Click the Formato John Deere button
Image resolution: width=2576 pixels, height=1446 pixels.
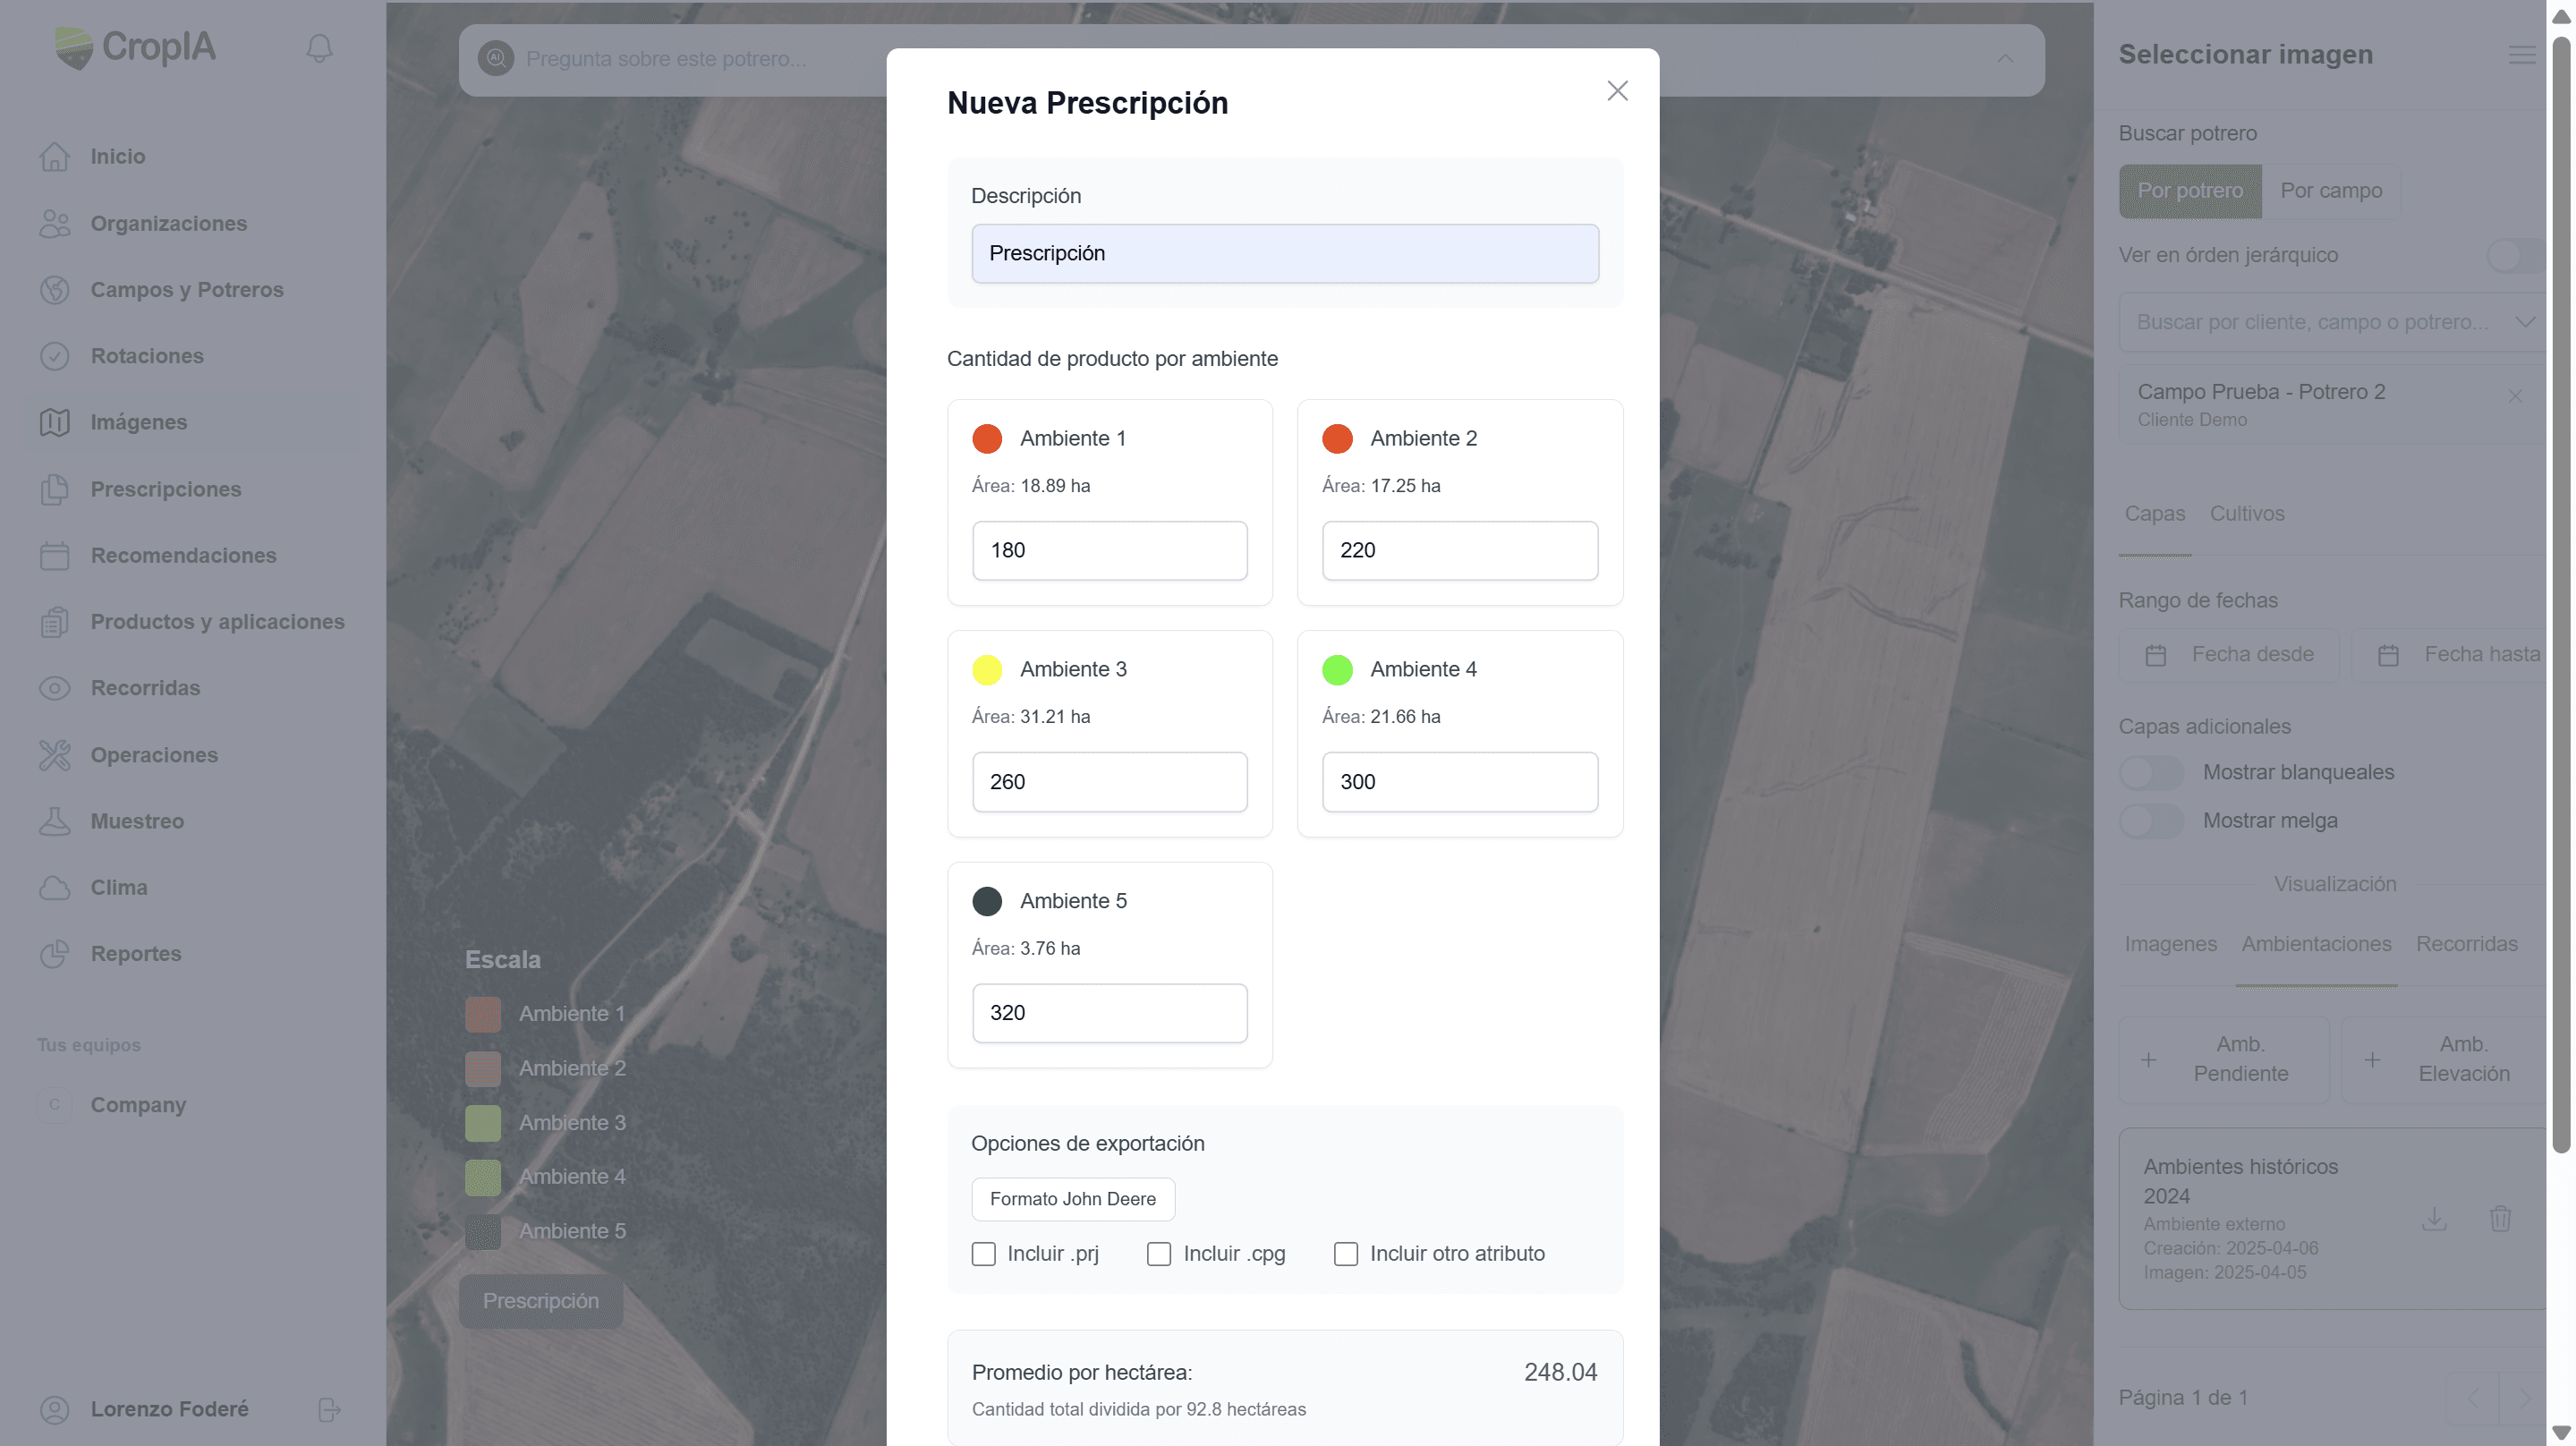(1072, 1198)
